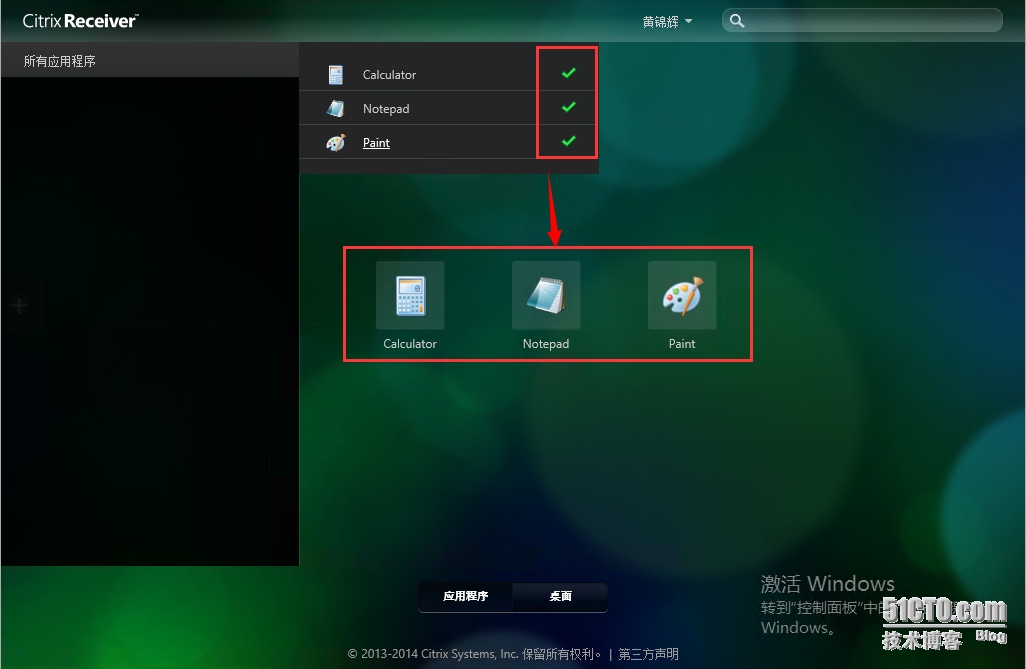Click the underlined Paint link in the list
Screen dimensions: 1026x669
(x=376, y=143)
